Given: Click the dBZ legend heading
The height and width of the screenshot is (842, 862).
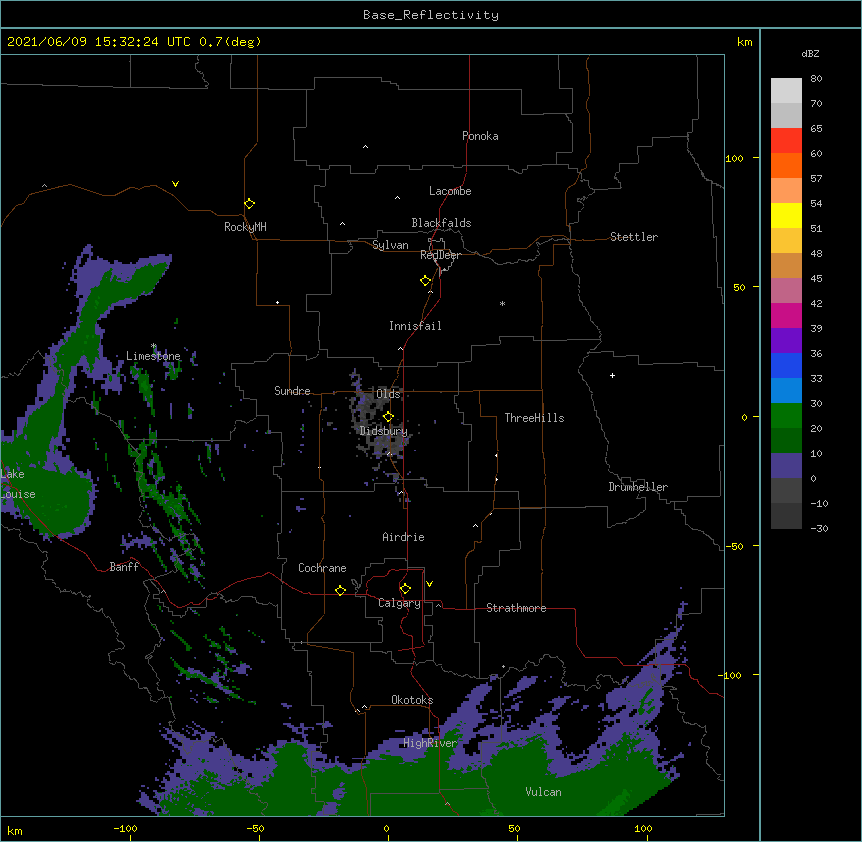Looking at the screenshot, I should (810, 53).
